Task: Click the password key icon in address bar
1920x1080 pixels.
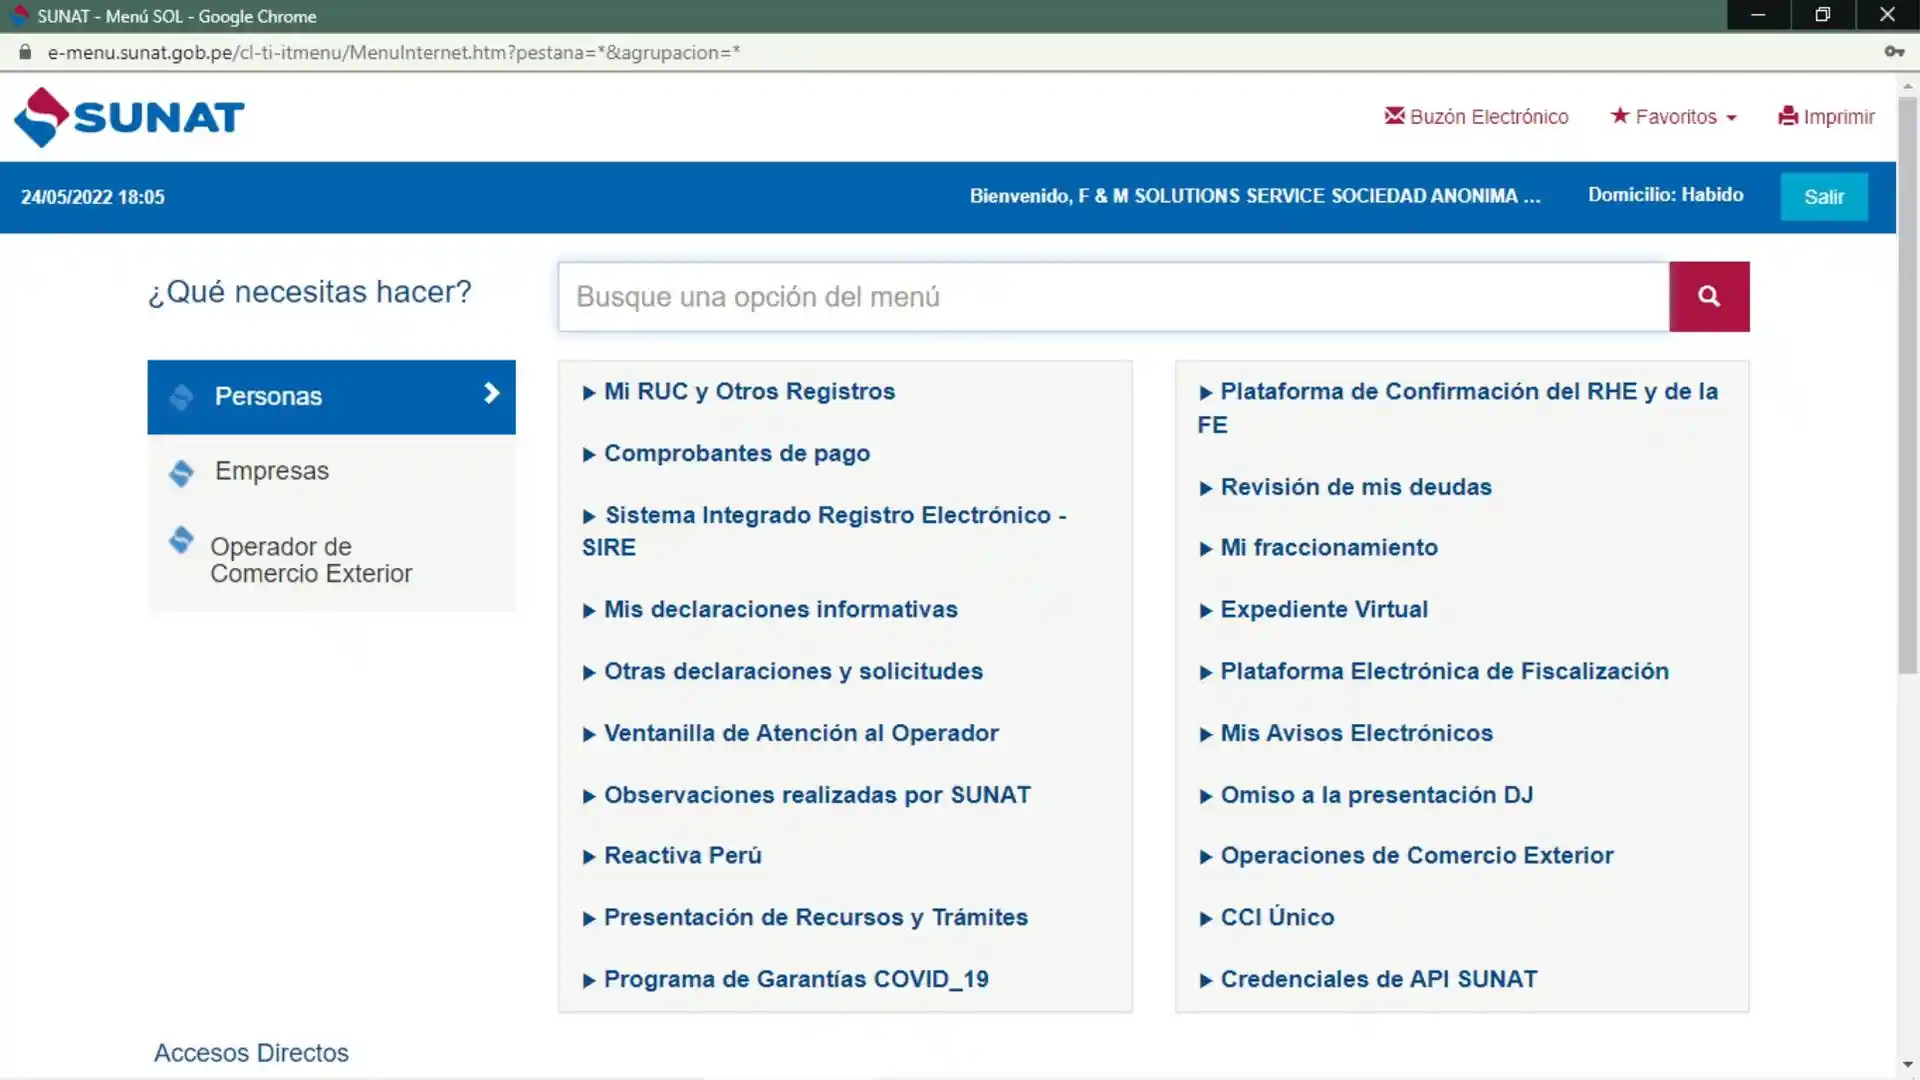Action: click(1894, 52)
